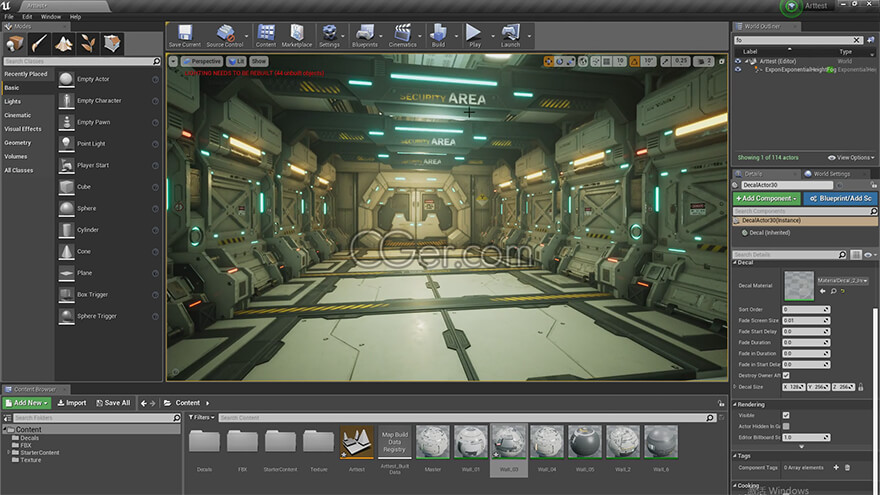Click the Save All button

[x=113, y=403]
